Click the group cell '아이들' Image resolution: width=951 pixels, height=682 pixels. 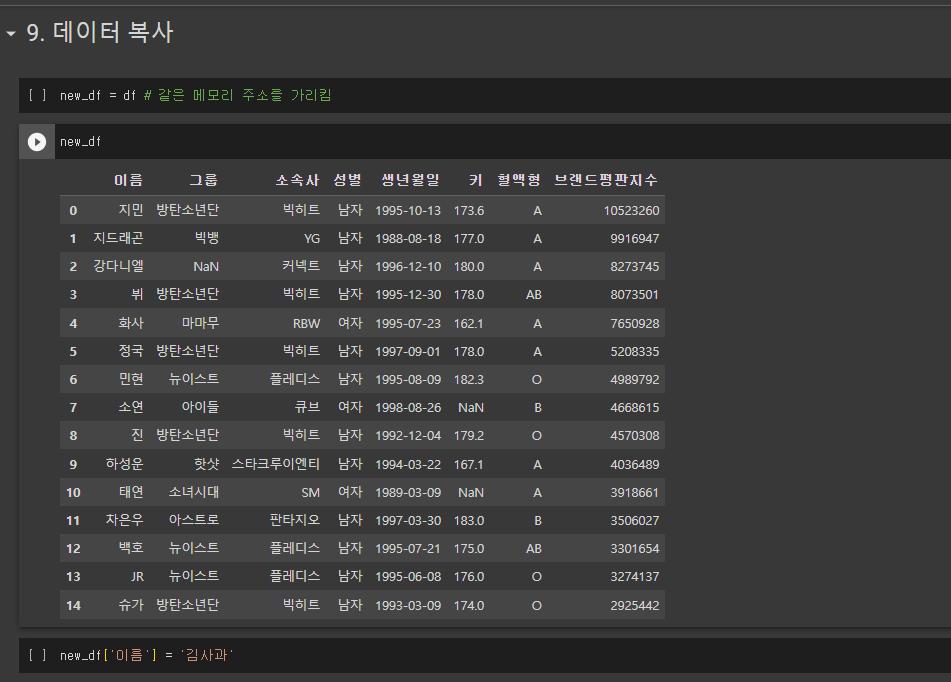click(200, 407)
